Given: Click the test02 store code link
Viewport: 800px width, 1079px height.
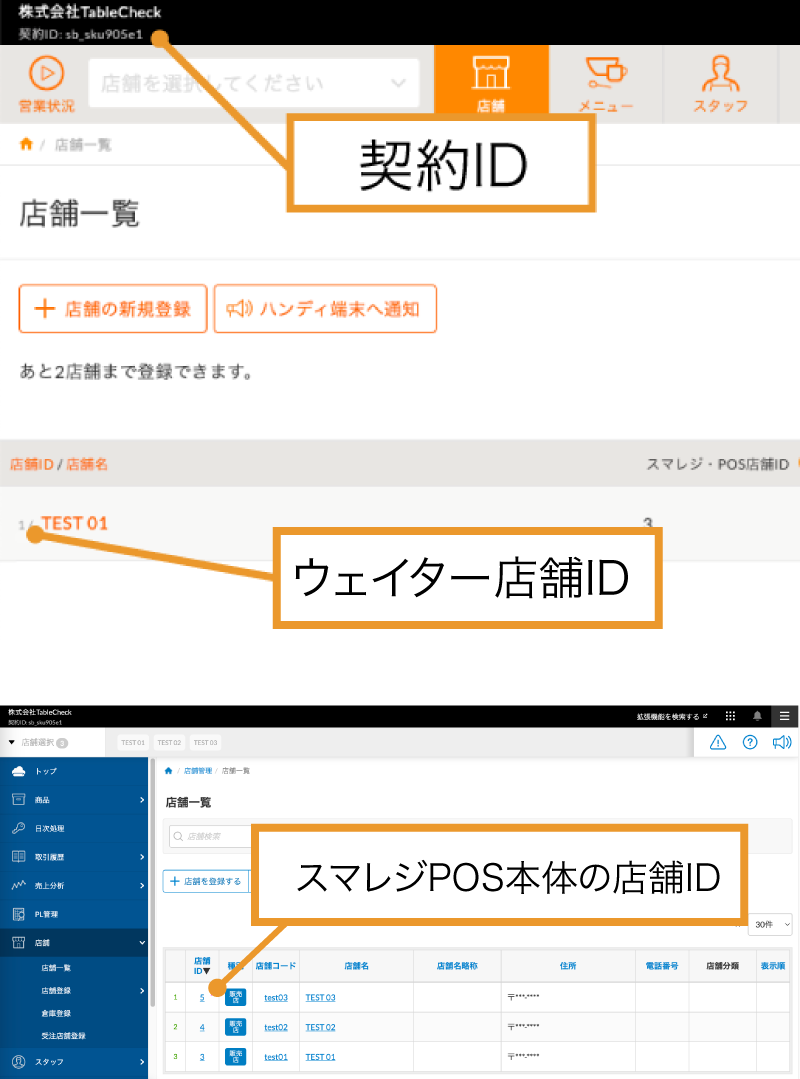Looking at the screenshot, I should point(276,1027).
